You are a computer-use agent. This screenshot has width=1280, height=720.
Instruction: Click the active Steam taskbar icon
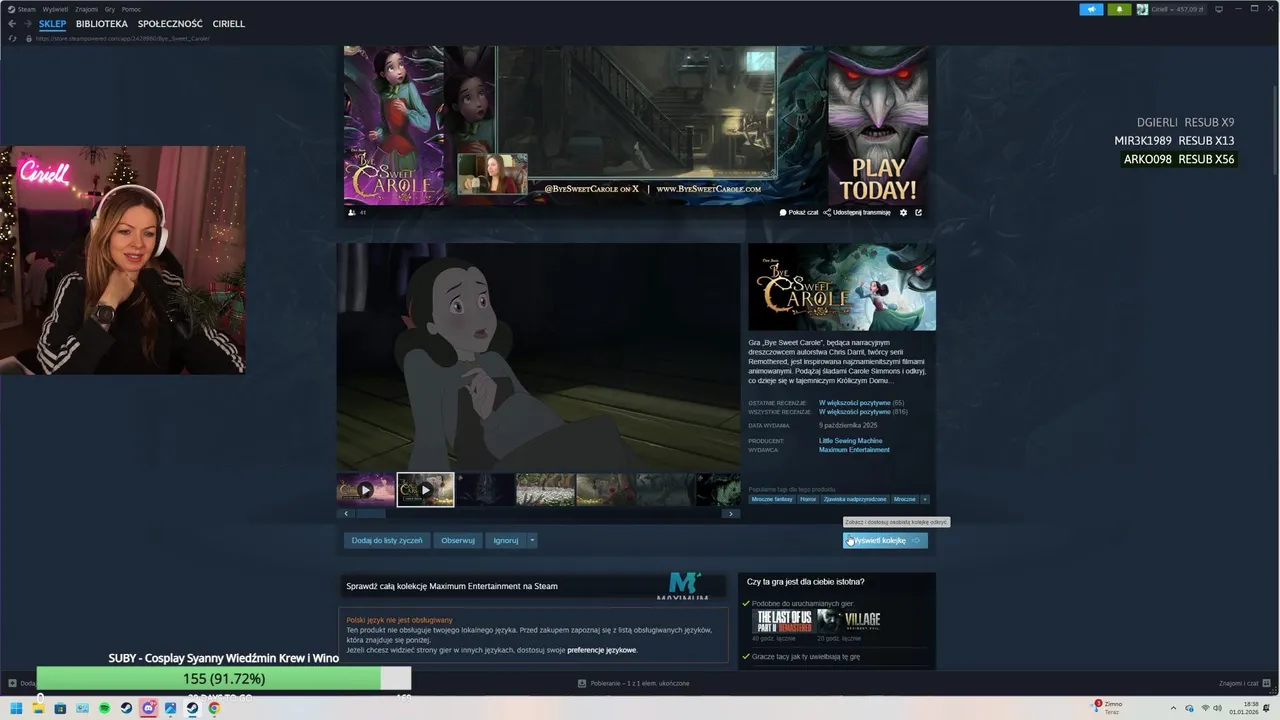pos(192,708)
